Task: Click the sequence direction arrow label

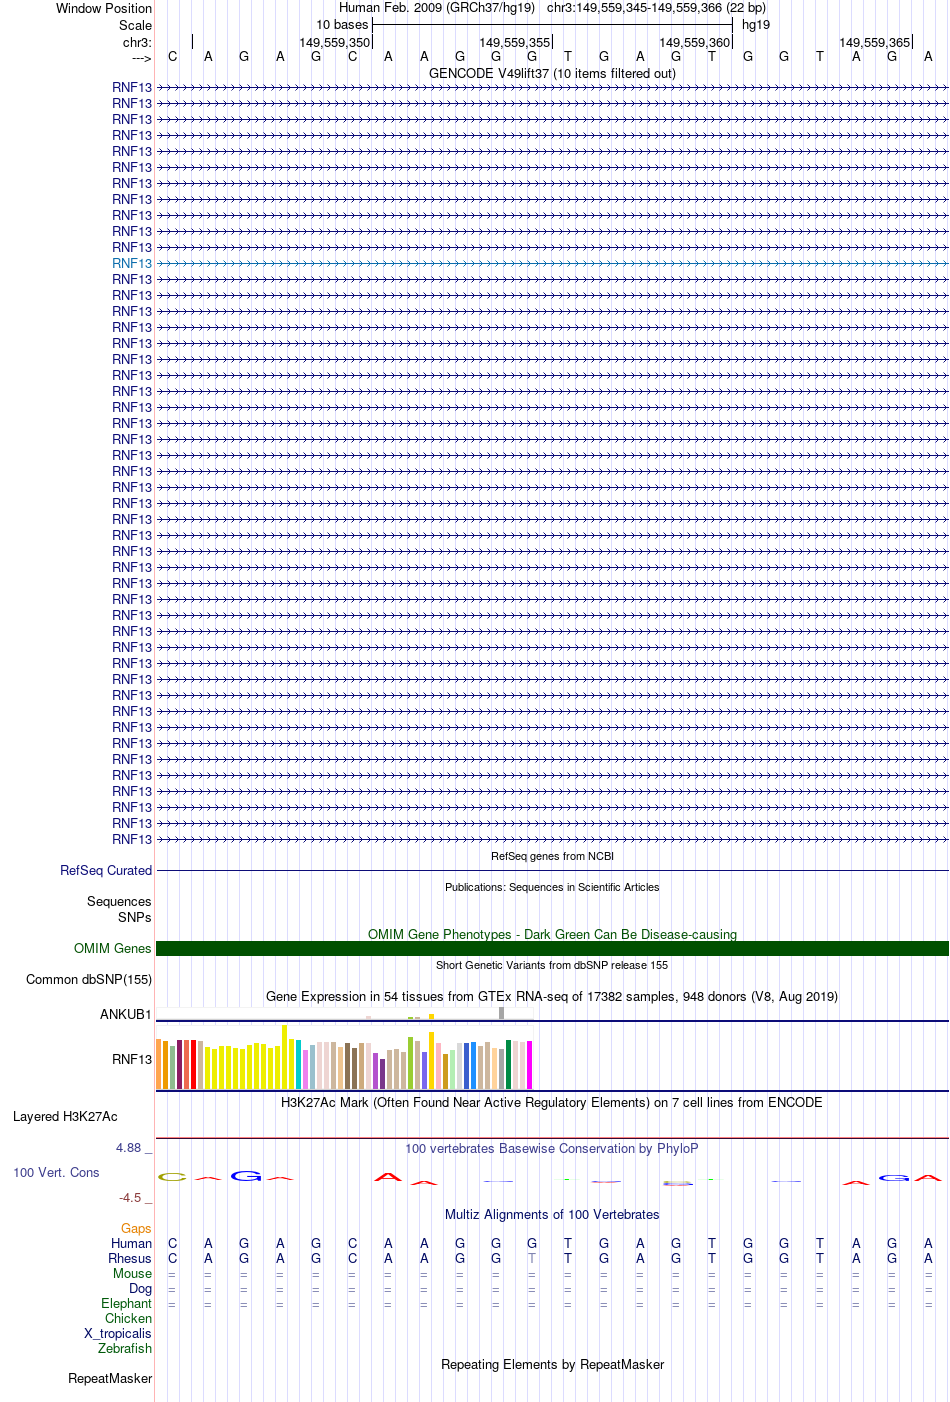Action: click(x=141, y=58)
